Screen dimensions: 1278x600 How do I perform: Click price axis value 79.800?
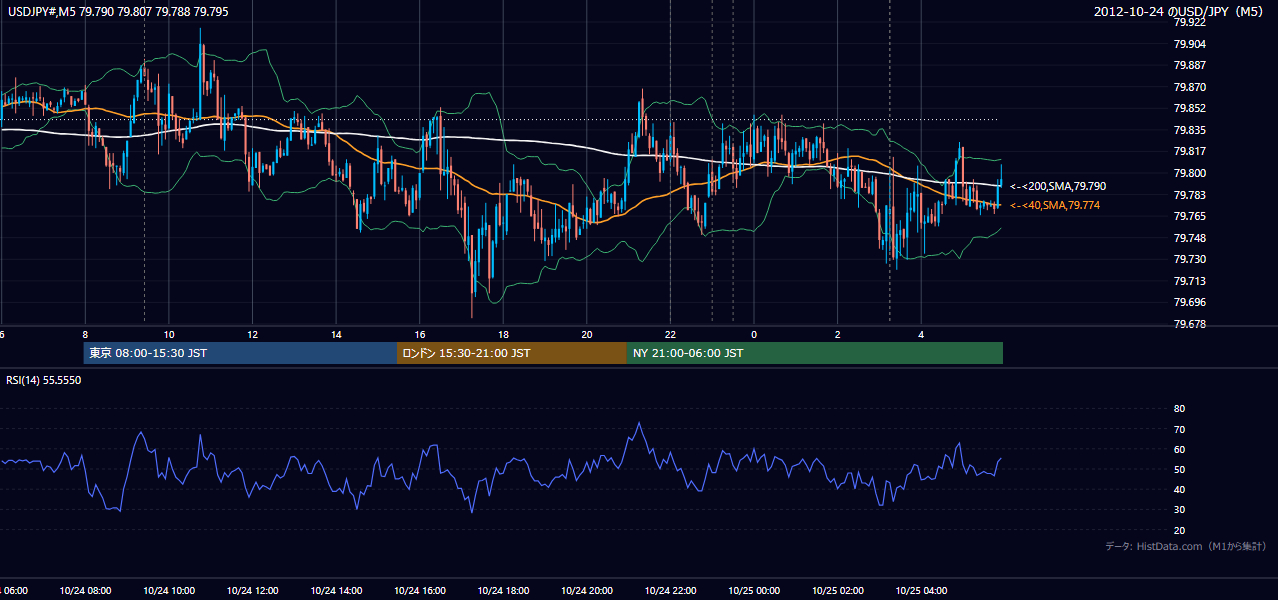(x=1189, y=173)
